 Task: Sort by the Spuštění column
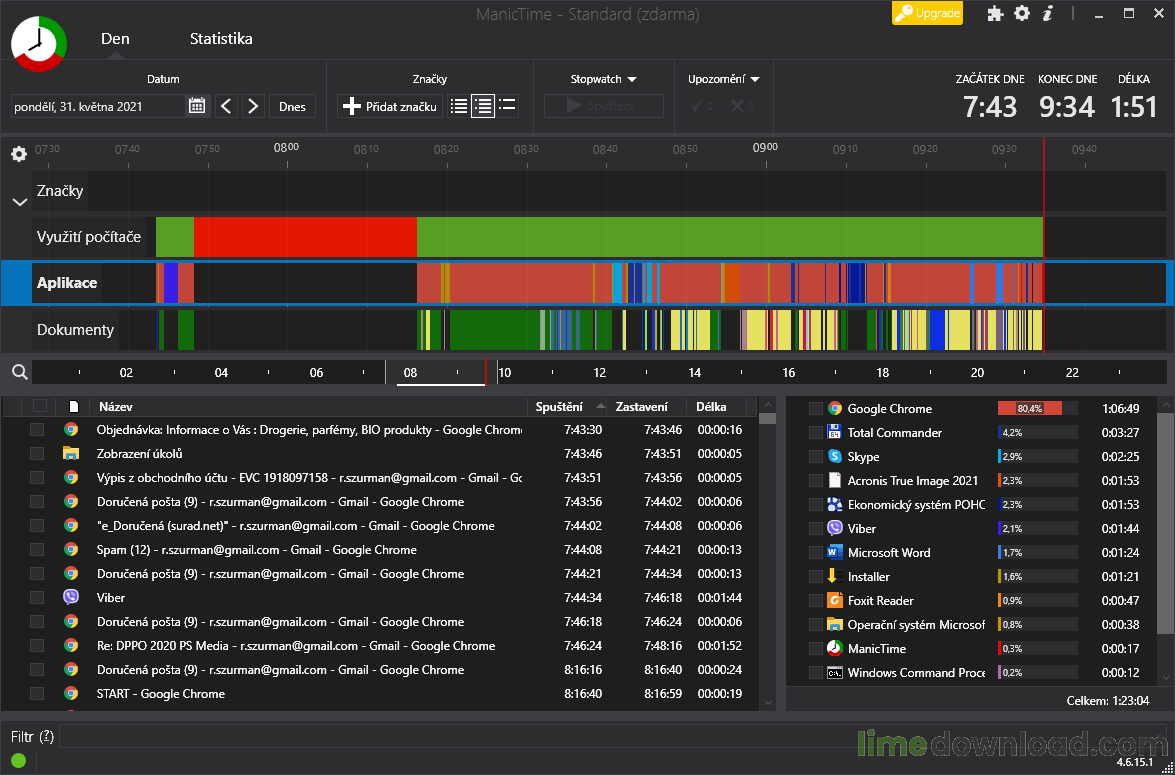567,406
